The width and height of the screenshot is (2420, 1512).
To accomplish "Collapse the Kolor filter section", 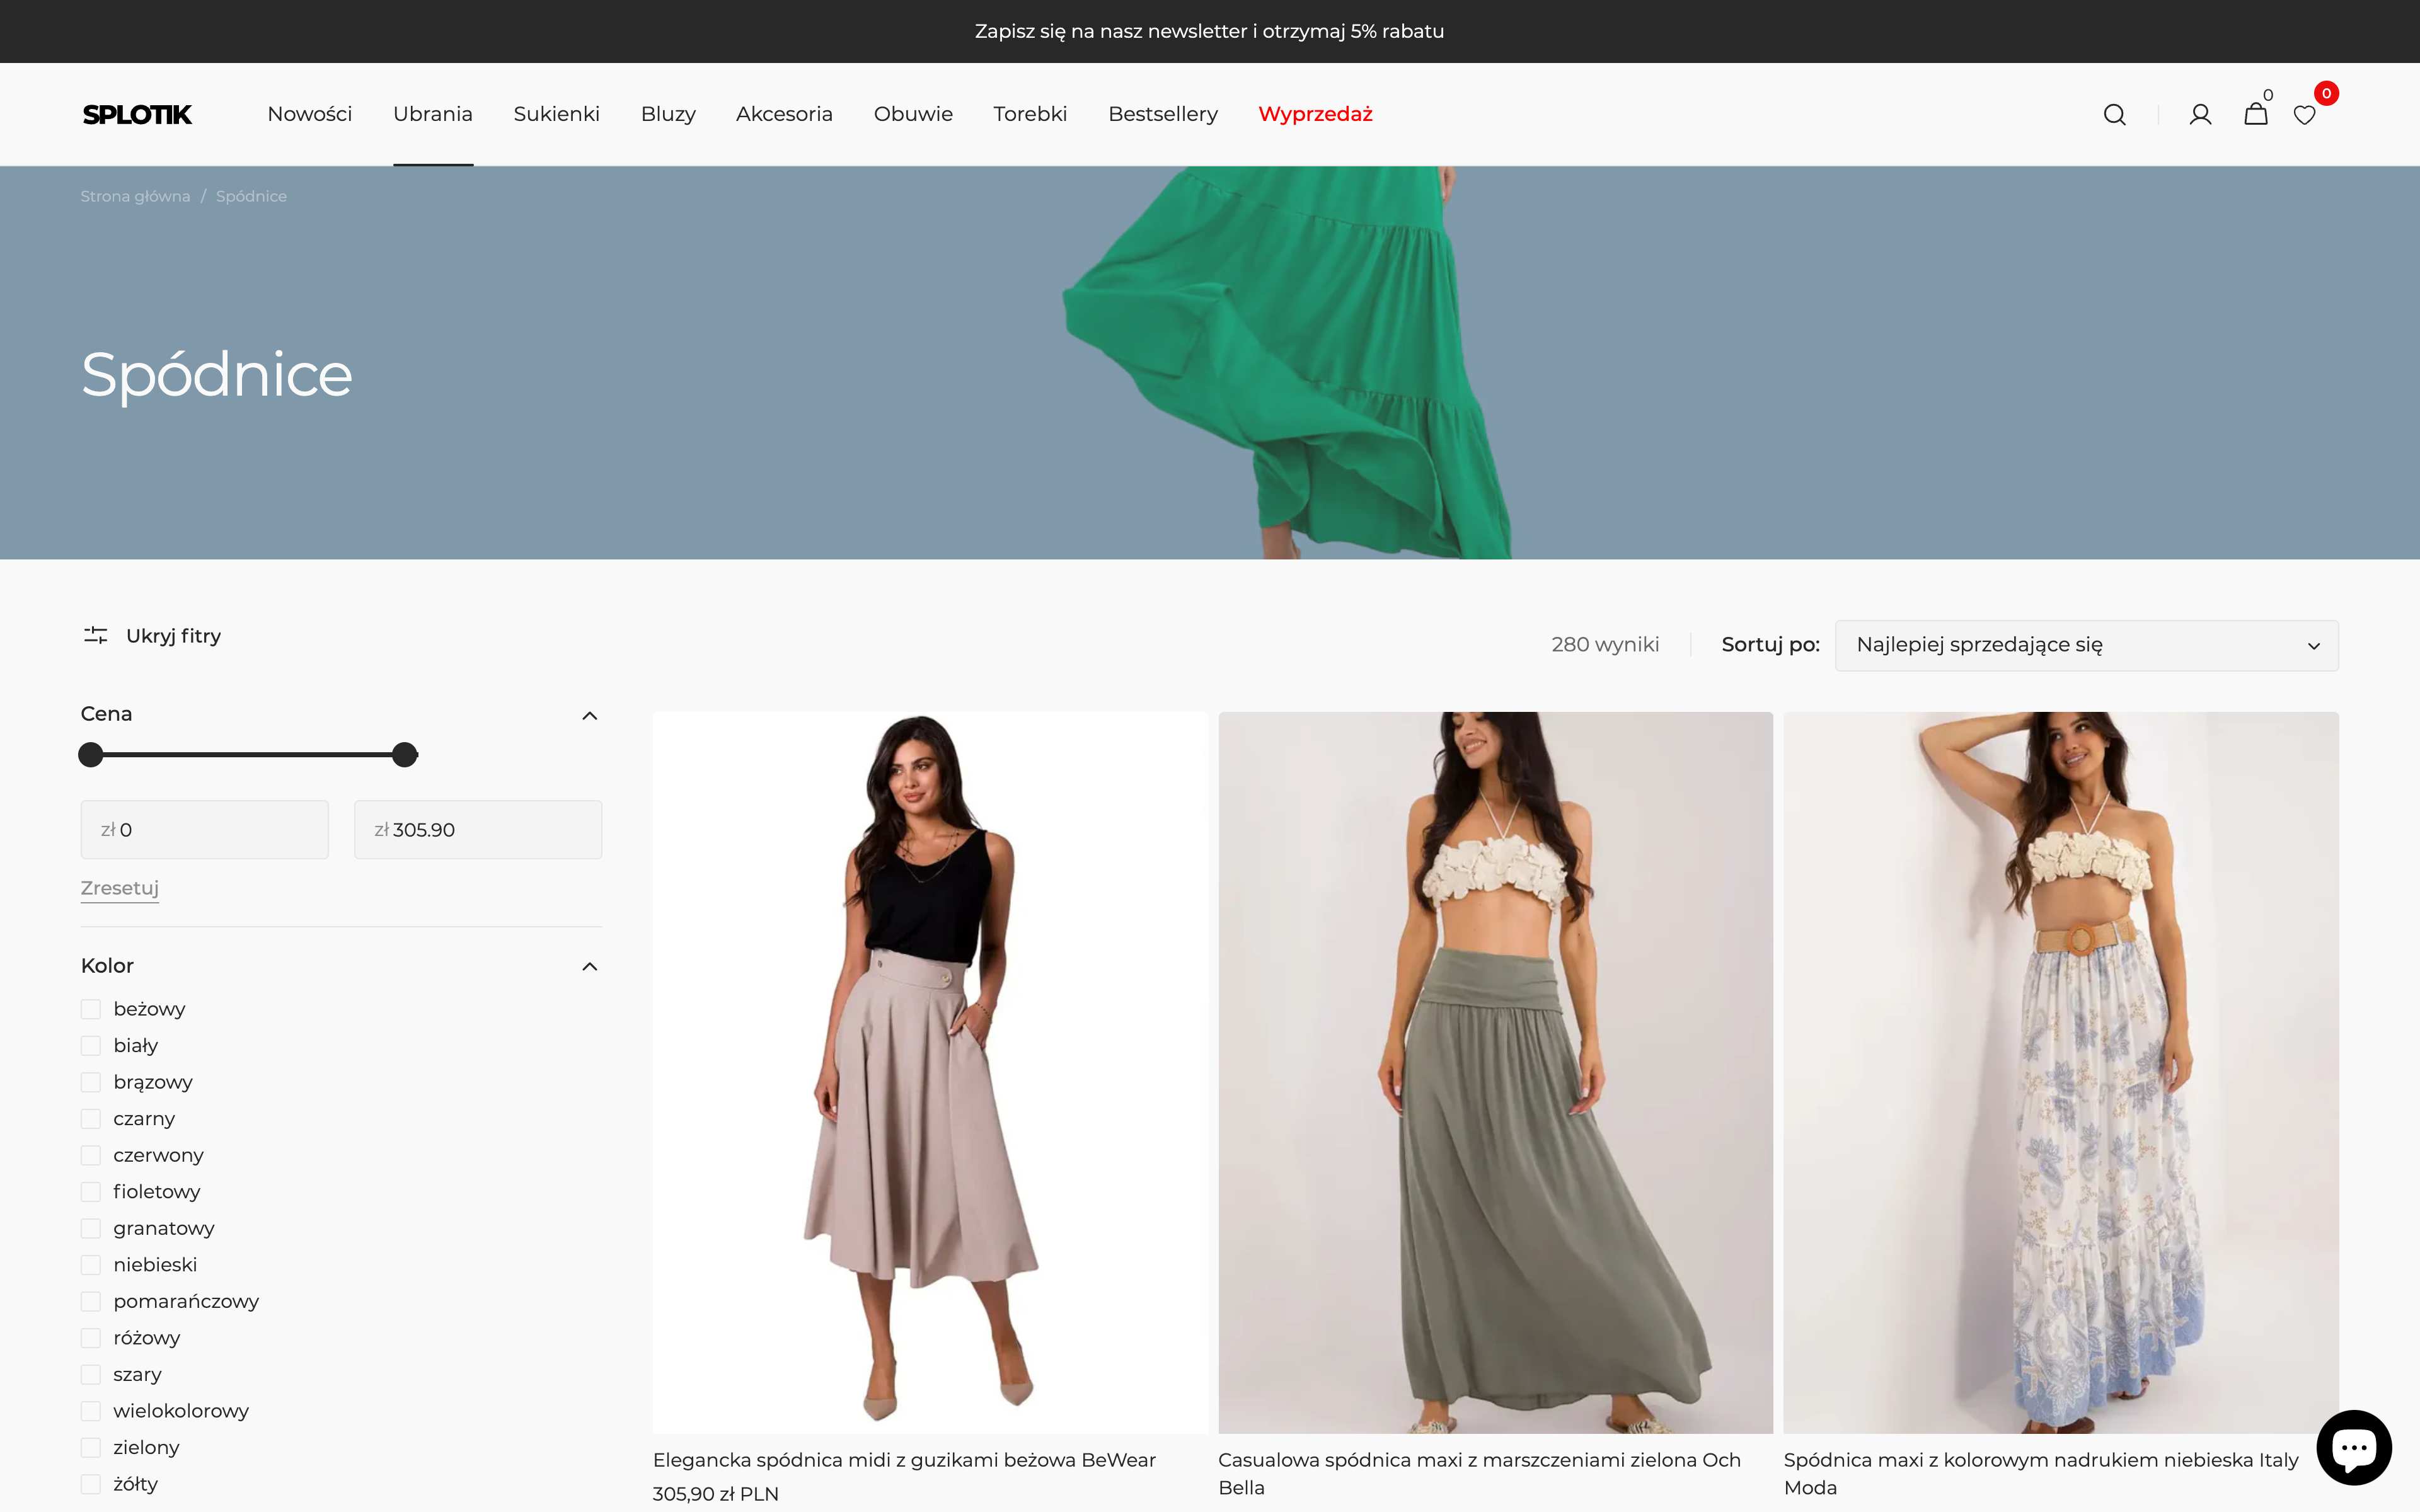I will pos(589,966).
